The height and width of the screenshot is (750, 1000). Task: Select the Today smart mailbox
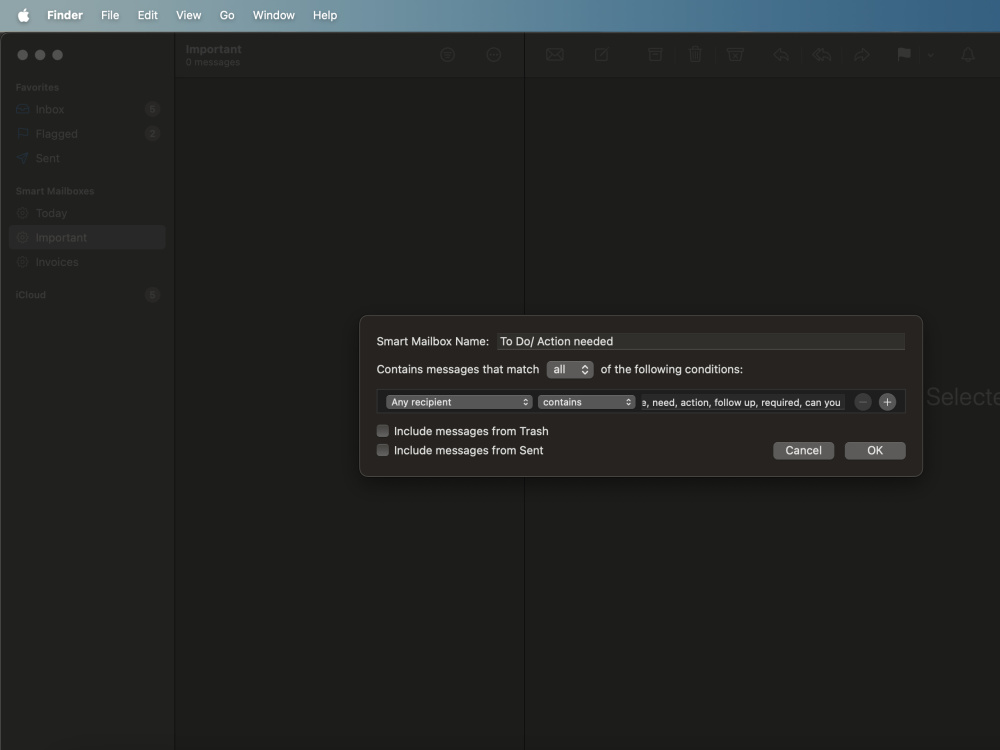tap(87, 213)
